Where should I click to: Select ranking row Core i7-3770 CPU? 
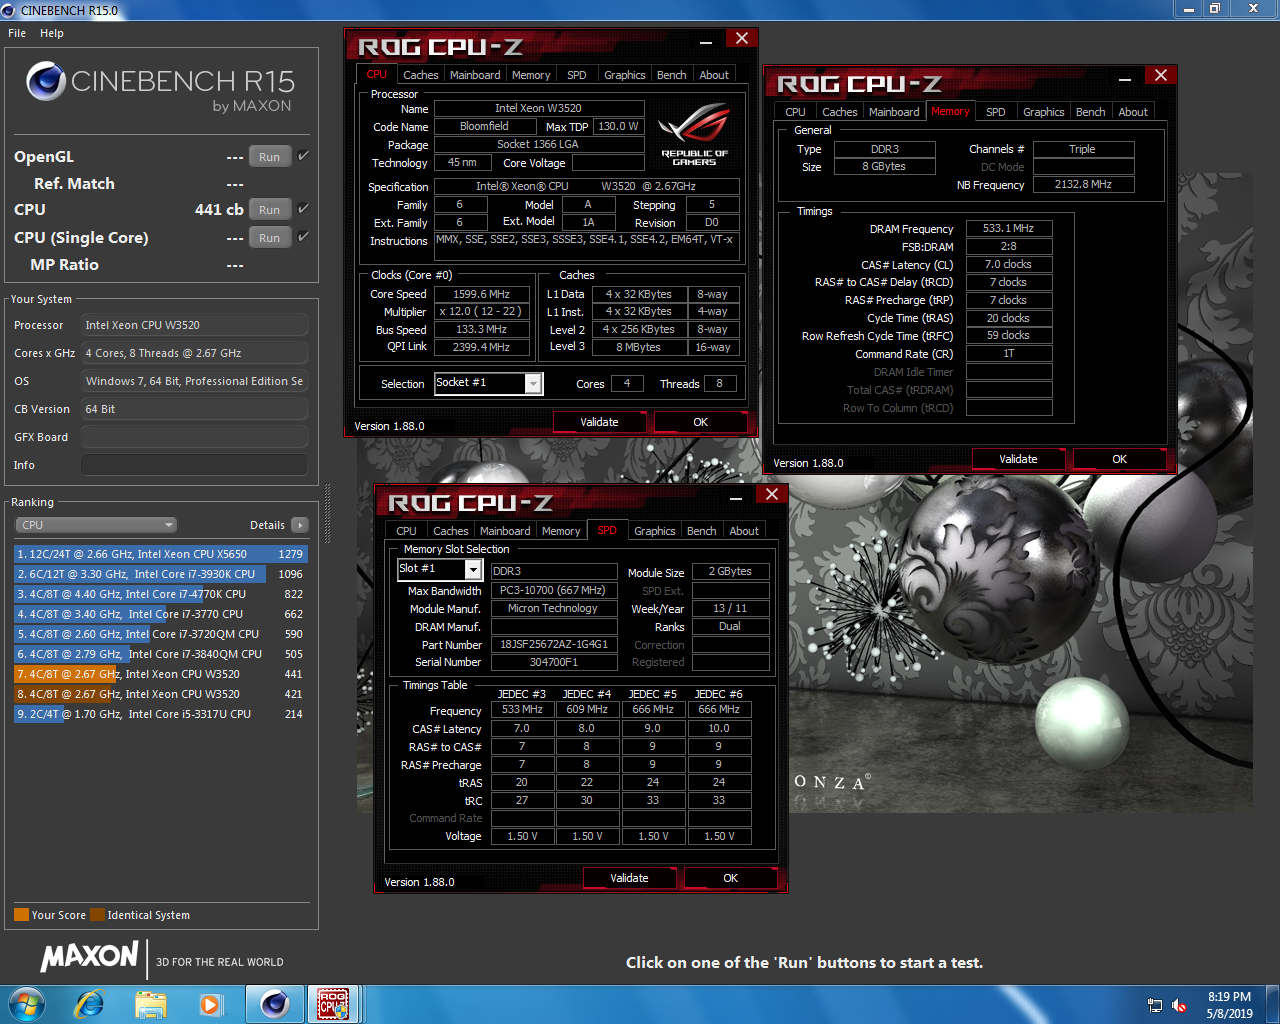pos(160,614)
